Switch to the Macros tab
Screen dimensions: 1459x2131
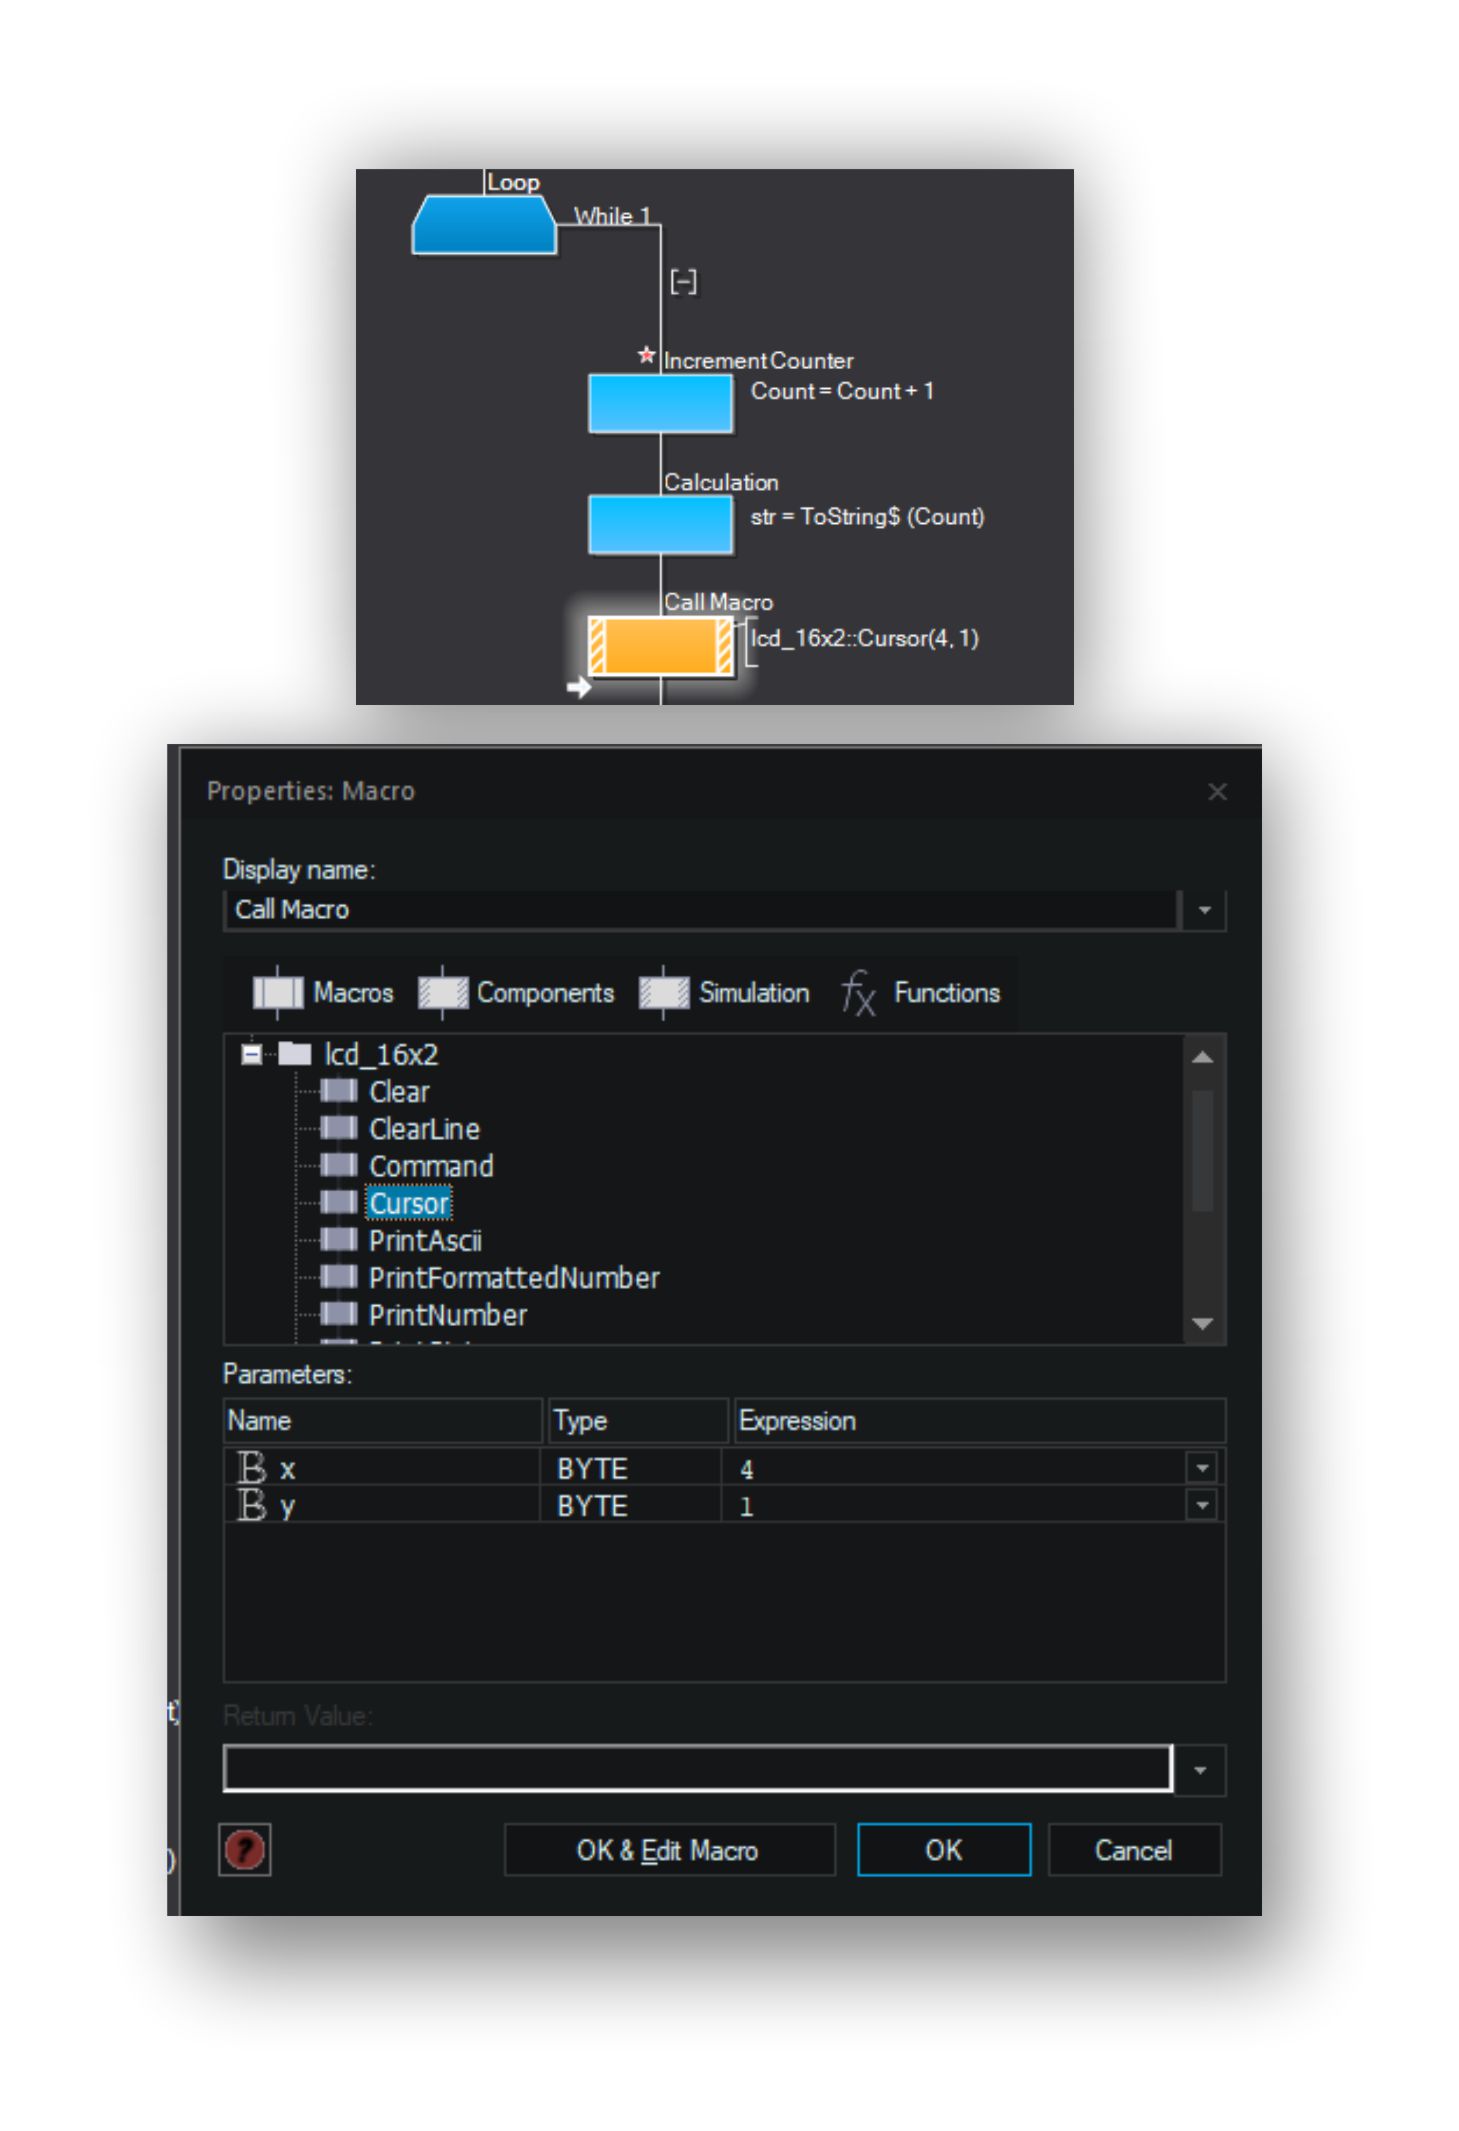click(323, 992)
